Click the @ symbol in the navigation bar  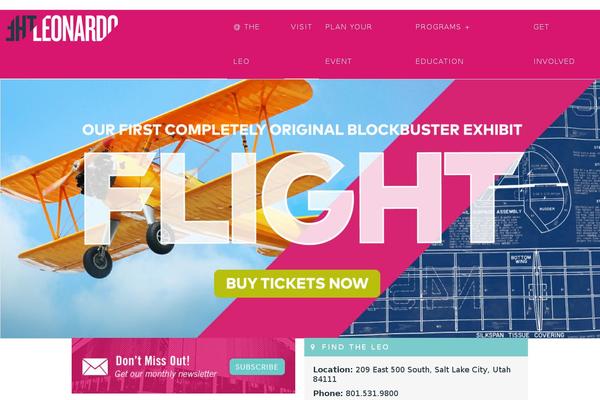(x=237, y=27)
